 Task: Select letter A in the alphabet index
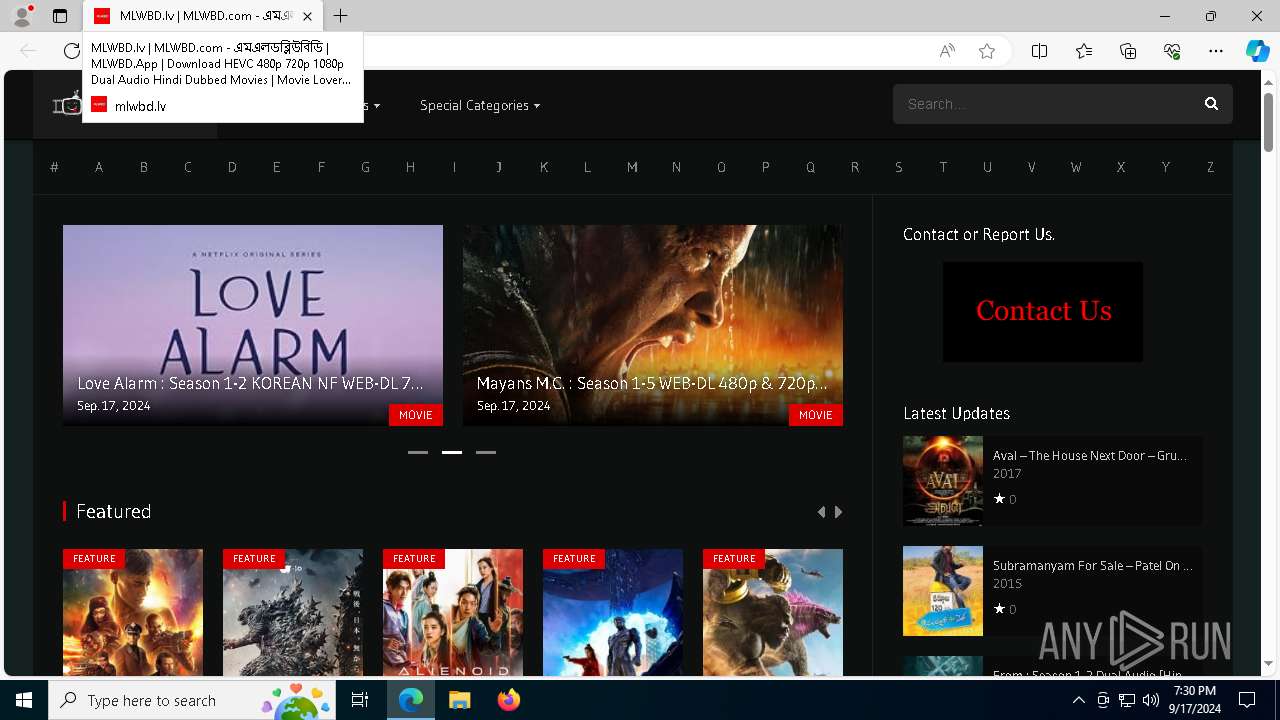(99, 167)
